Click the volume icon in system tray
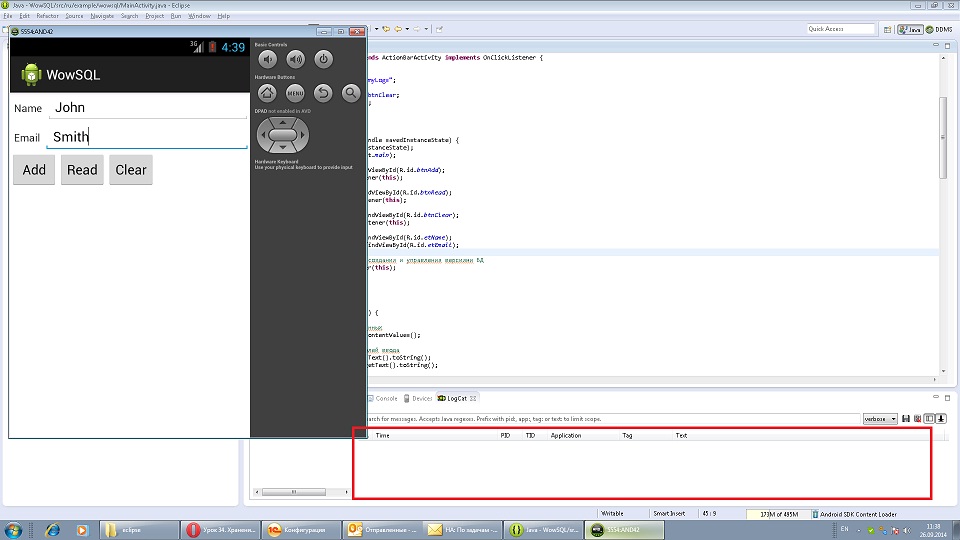Image resolution: width=960 pixels, height=540 pixels. pyautogui.click(x=907, y=530)
